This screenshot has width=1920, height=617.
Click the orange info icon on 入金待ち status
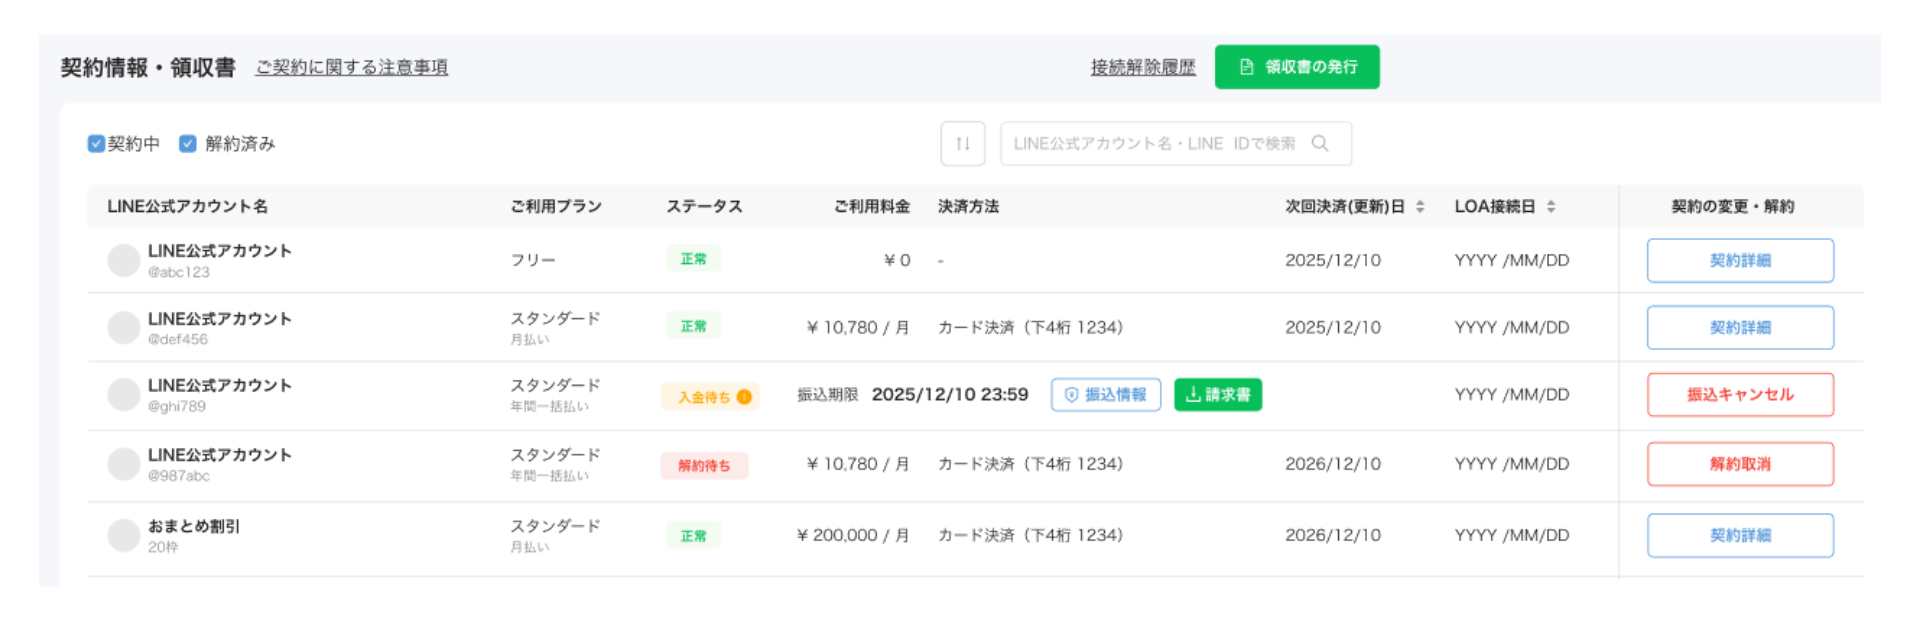pos(744,397)
